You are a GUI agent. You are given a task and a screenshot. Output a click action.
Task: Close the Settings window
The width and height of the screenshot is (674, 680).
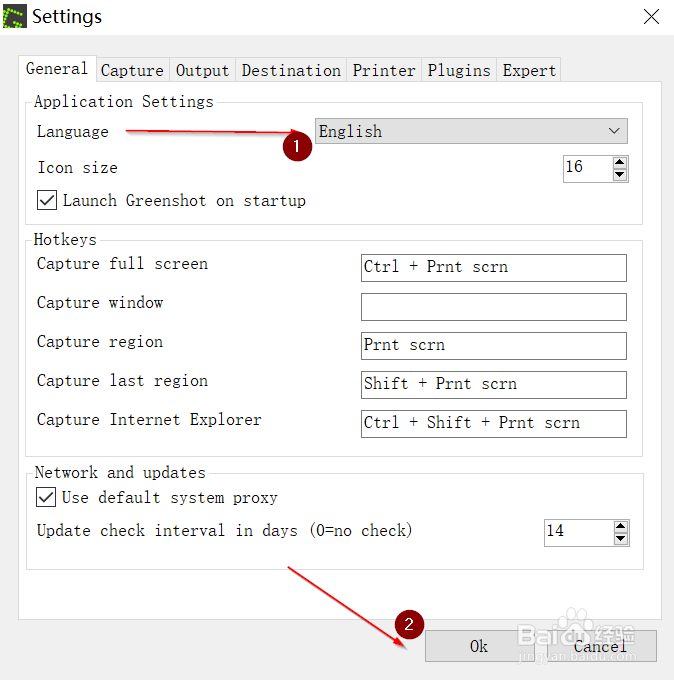pyautogui.click(x=651, y=17)
